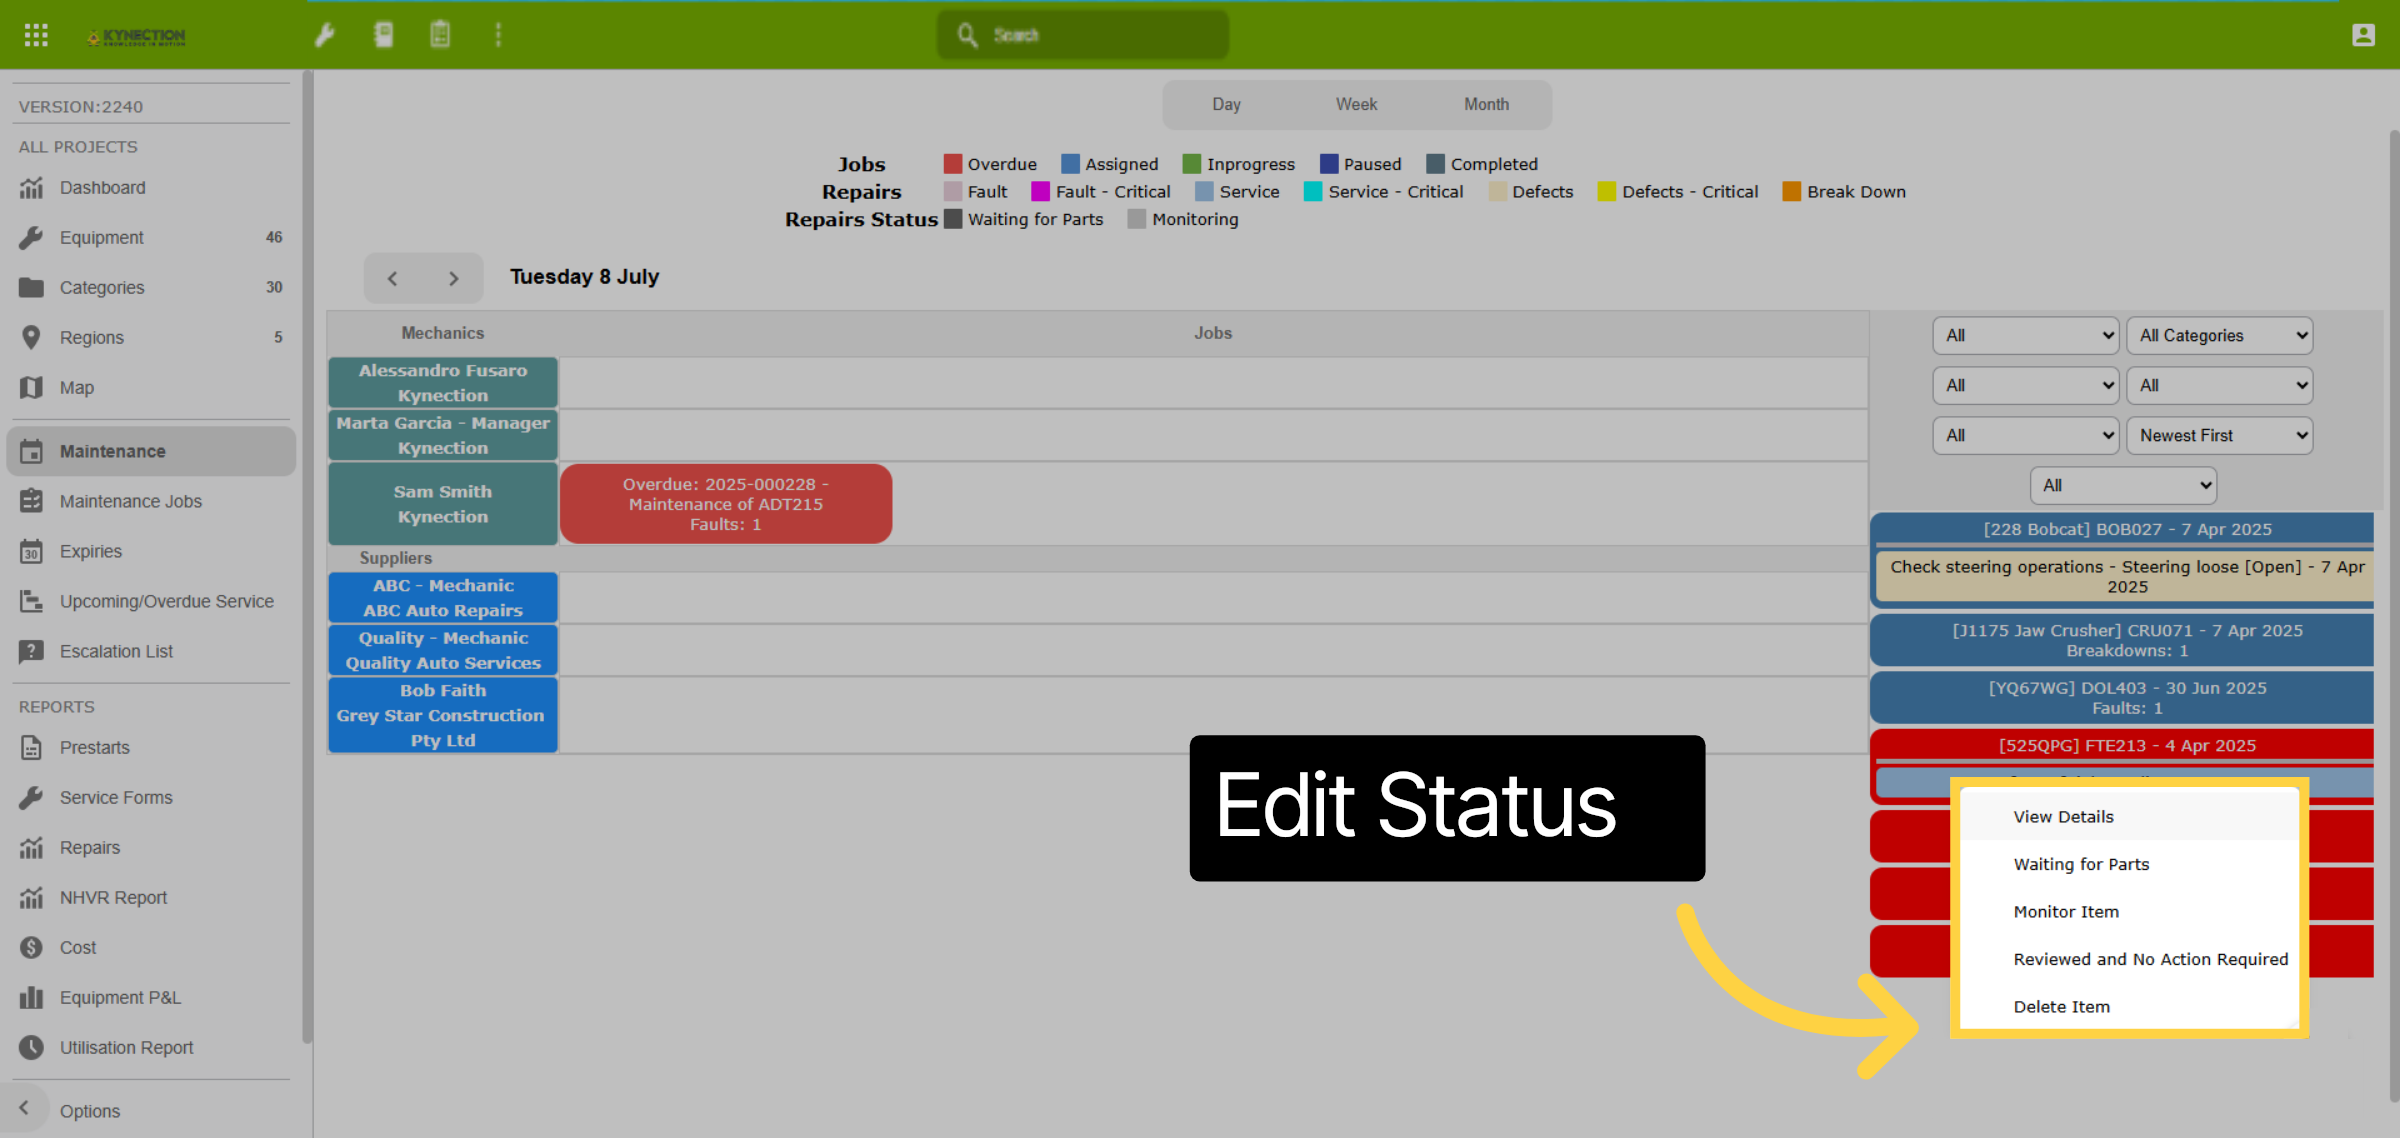Click the Upcoming/Overdue Service icon
The width and height of the screenshot is (2400, 1138).
(31, 602)
